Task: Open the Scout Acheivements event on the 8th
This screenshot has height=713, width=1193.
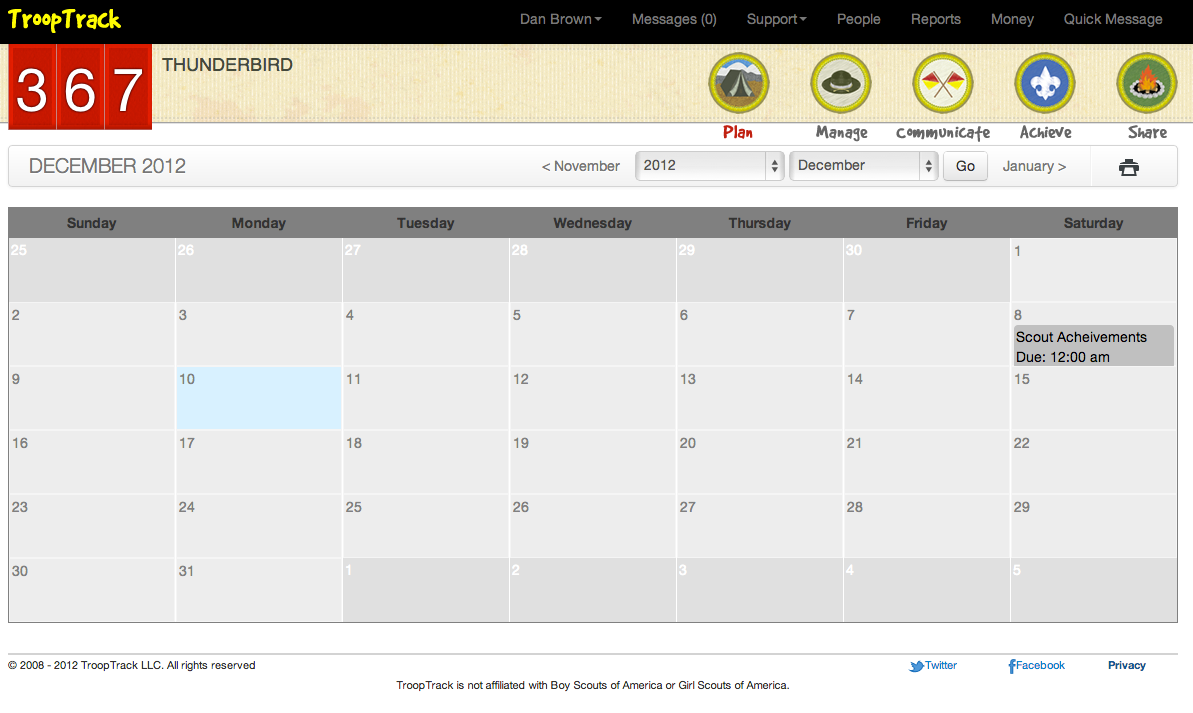Action: click(x=1093, y=346)
